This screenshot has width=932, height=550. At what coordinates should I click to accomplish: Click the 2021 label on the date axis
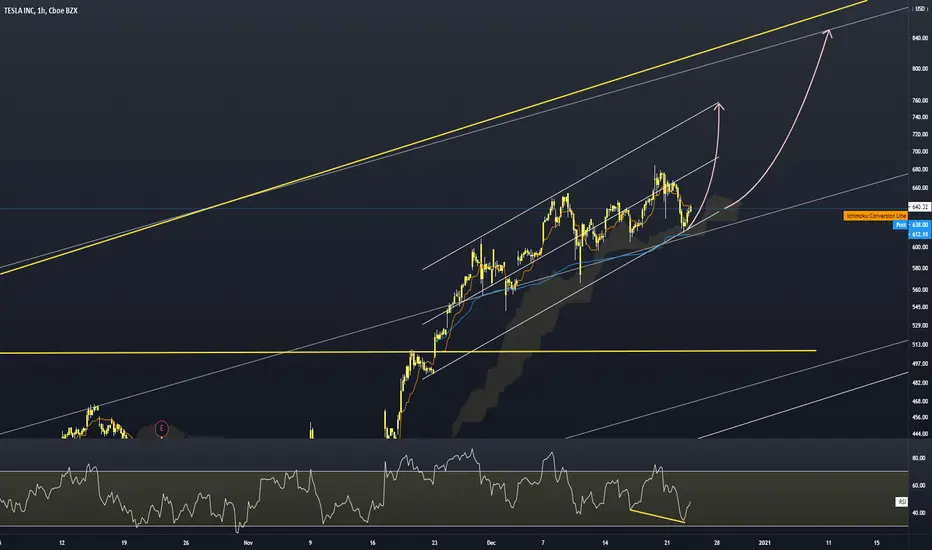765,543
